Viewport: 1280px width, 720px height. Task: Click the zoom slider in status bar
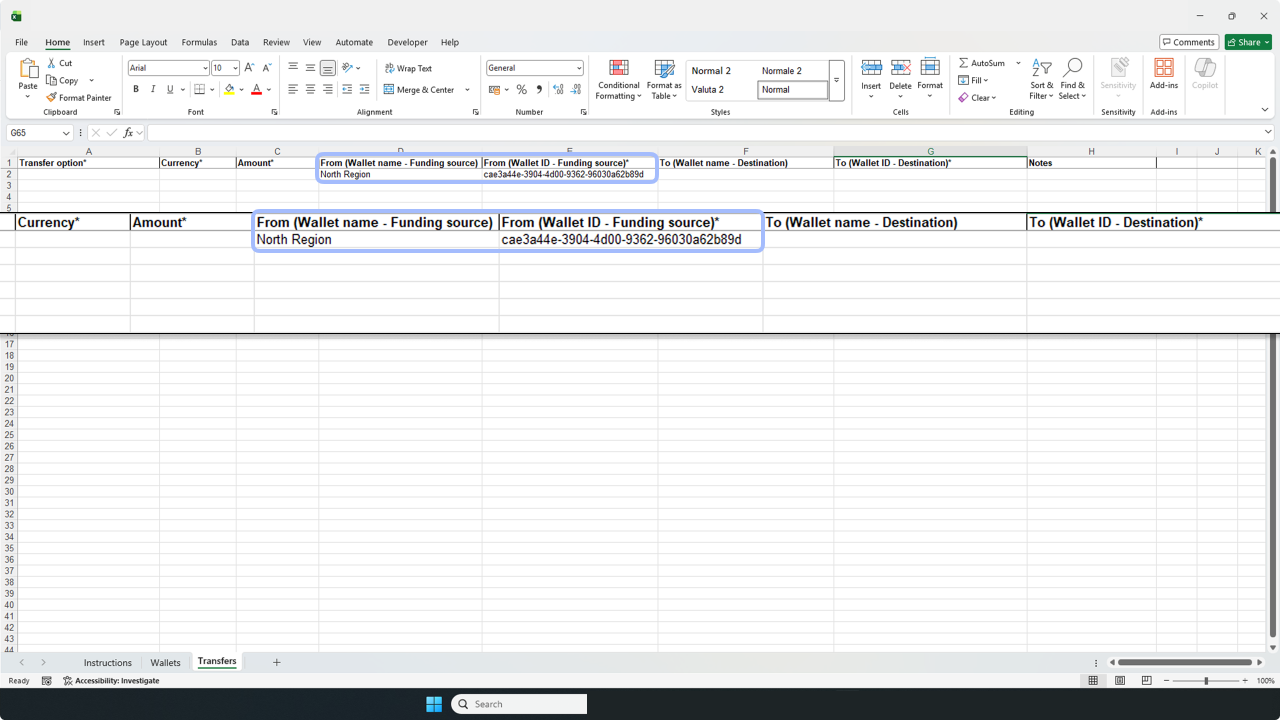[x=1206, y=681]
